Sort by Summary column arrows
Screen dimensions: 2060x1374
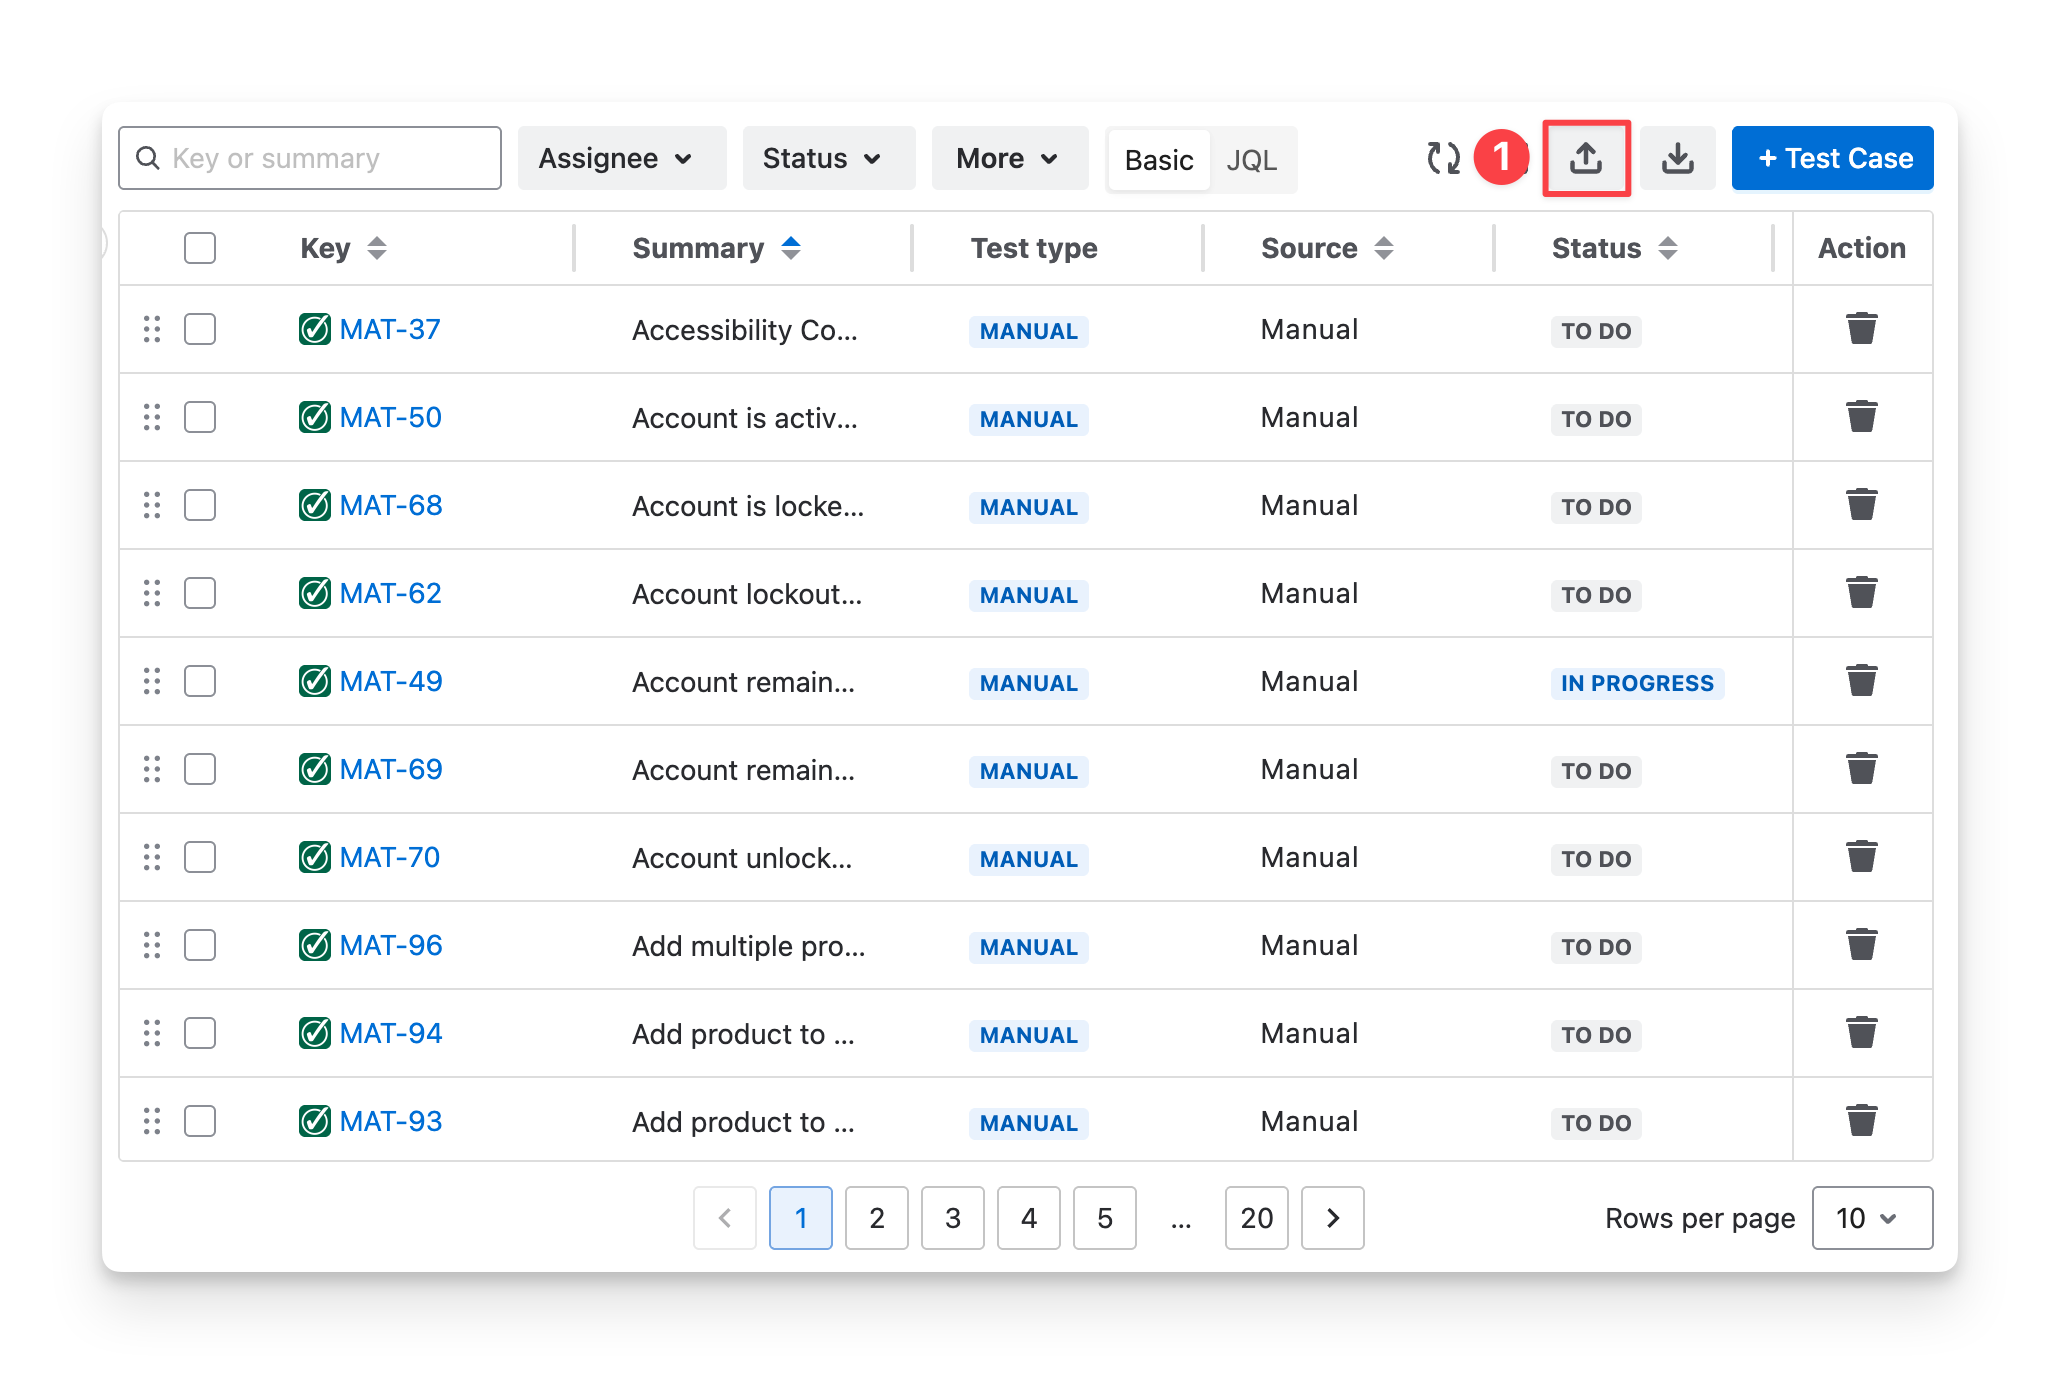(x=791, y=248)
